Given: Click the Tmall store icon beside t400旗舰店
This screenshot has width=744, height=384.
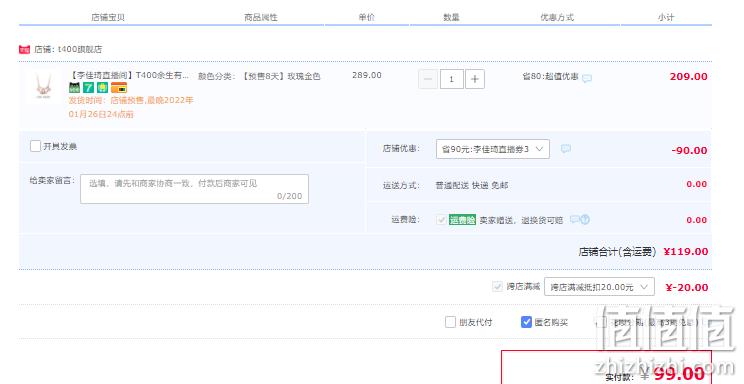Looking at the screenshot, I should tap(24, 49).
